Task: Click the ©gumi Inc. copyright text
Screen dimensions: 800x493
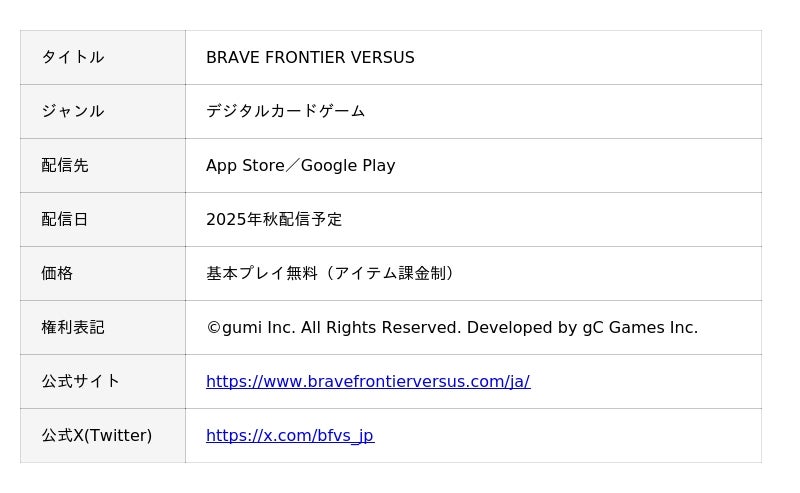Action: [x=250, y=327]
